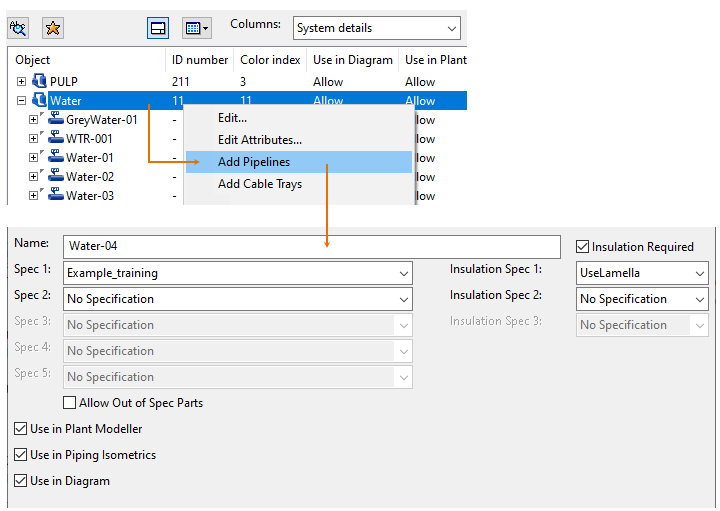Click the Name field containing Water-04
Viewport: 720px width, 511px height.
[x=312, y=247]
